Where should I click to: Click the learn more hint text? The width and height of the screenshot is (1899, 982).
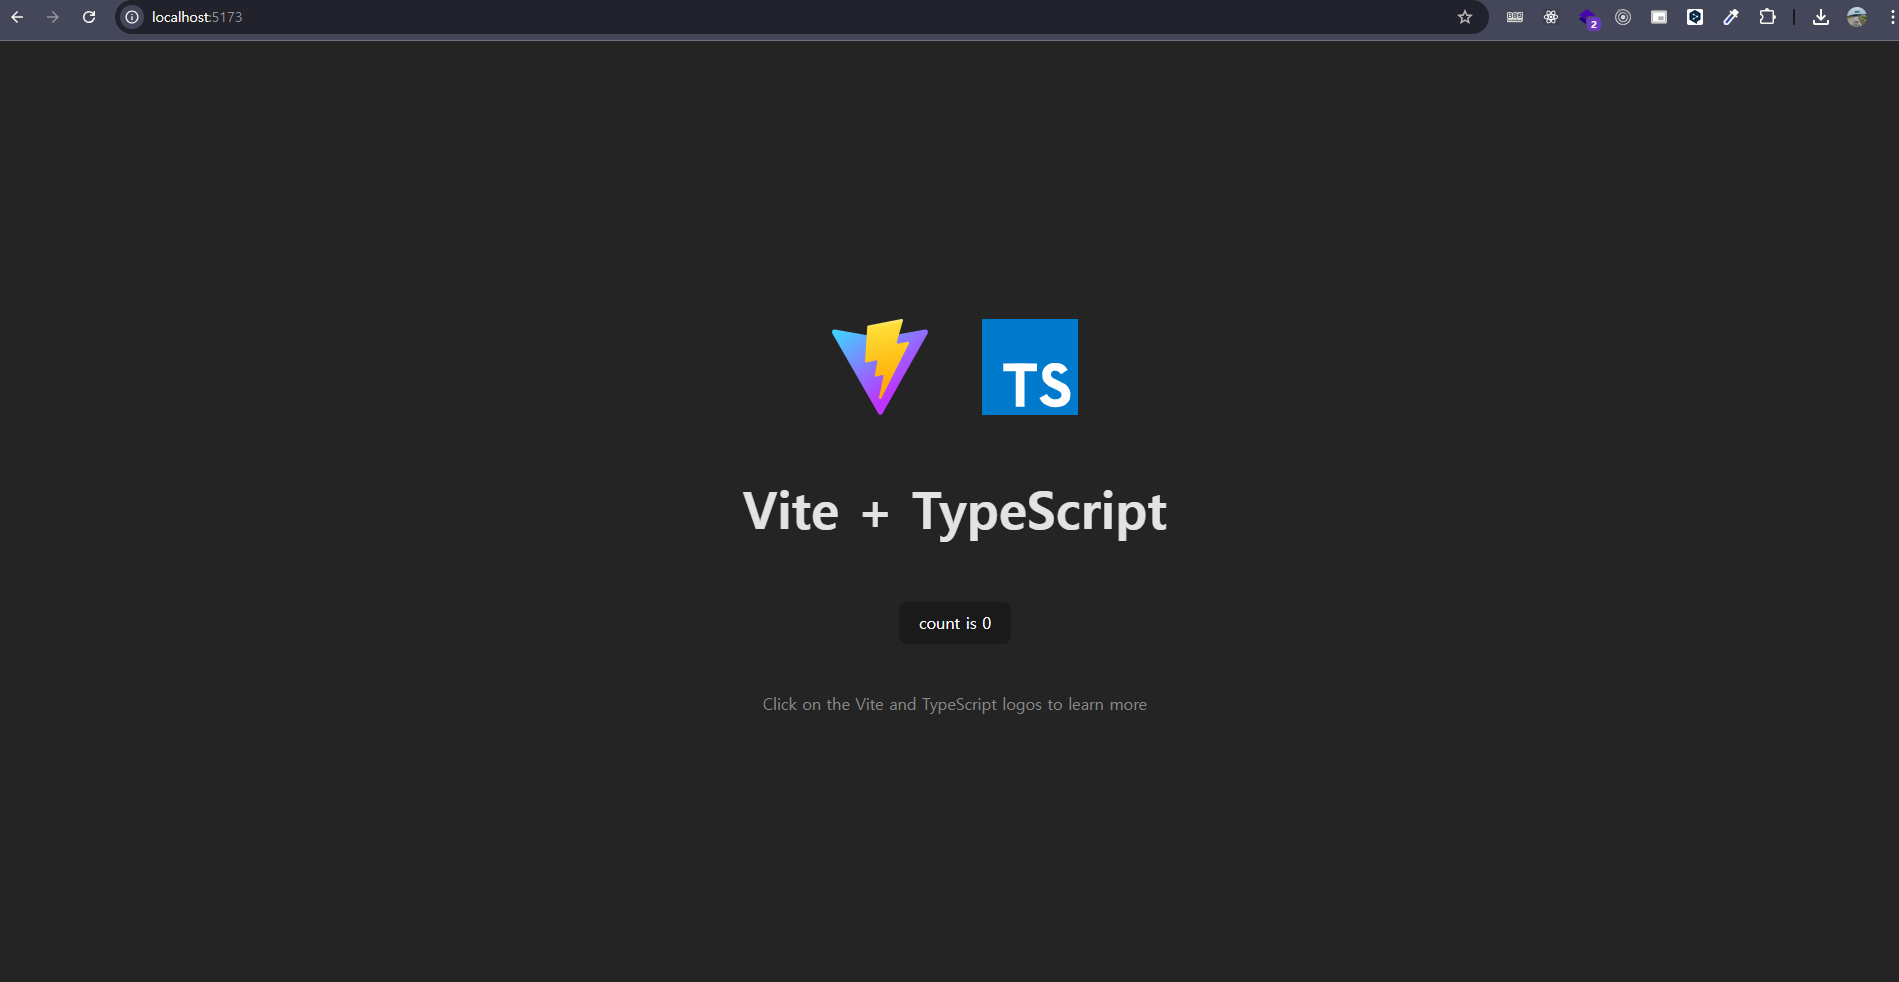tap(954, 704)
